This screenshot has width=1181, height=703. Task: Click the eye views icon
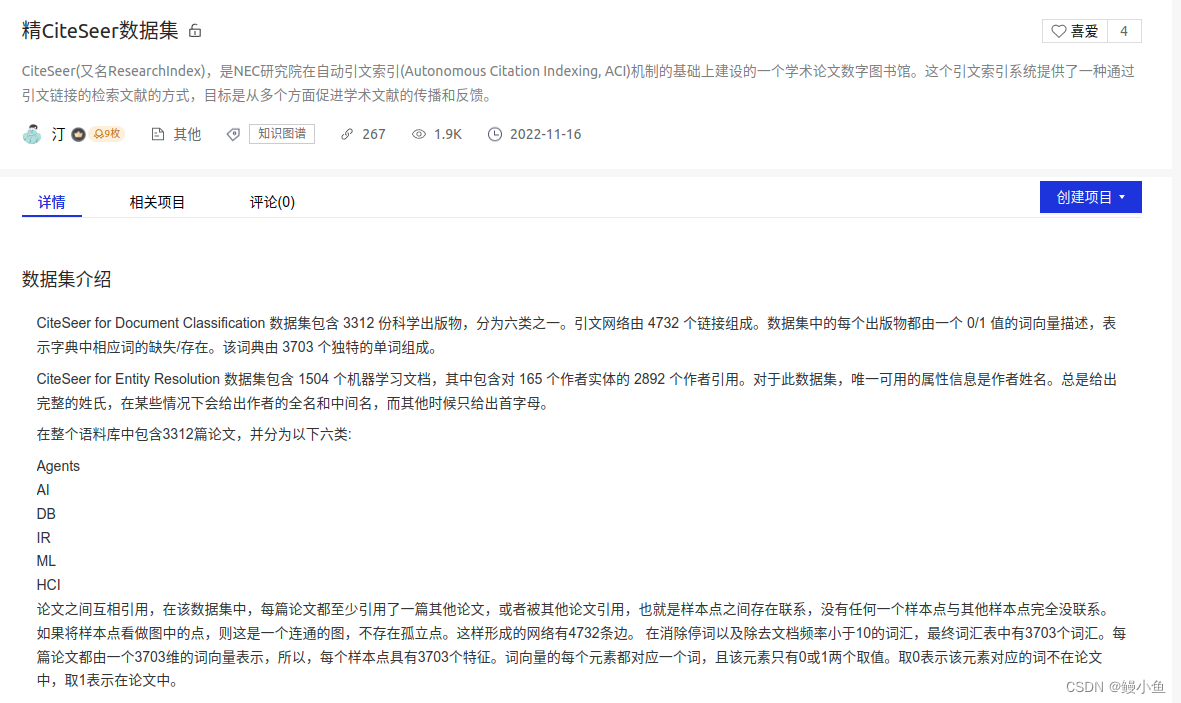pyautogui.click(x=419, y=134)
